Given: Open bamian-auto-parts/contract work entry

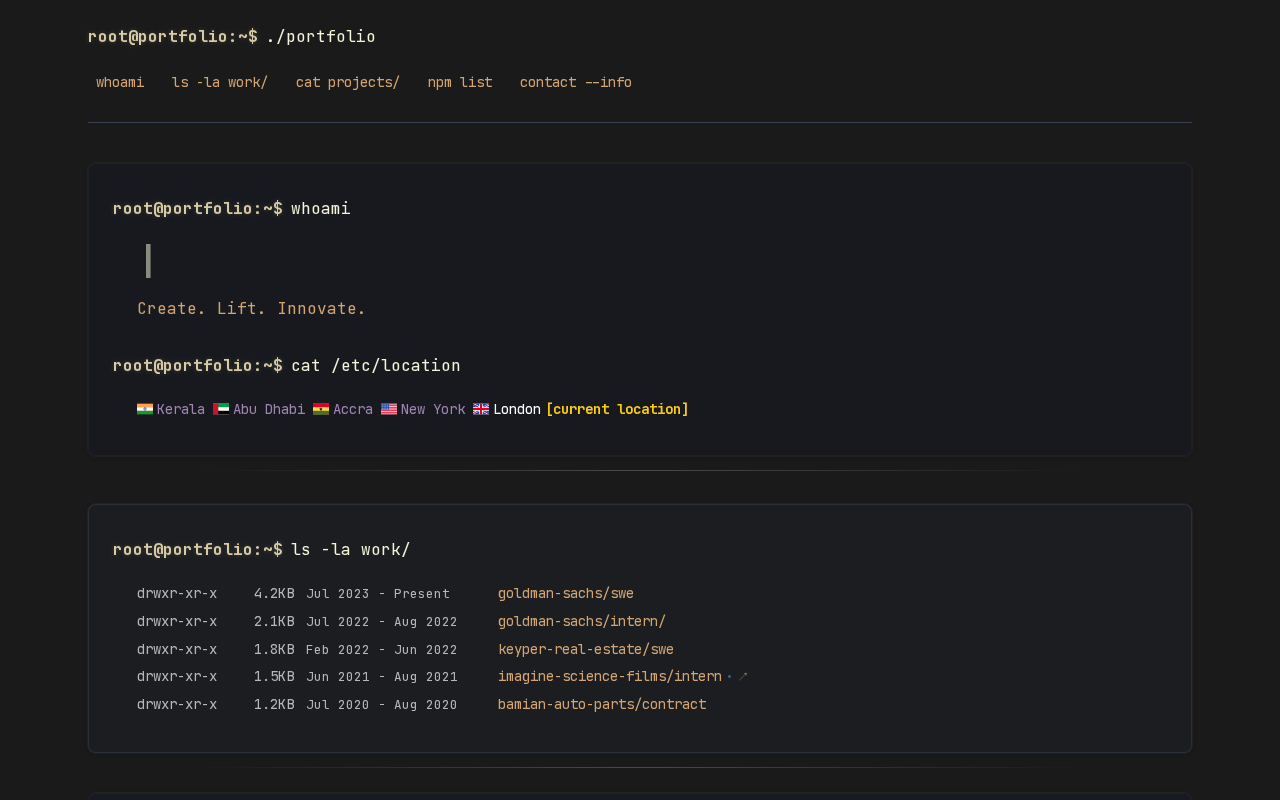Looking at the screenshot, I should click(x=602, y=705).
